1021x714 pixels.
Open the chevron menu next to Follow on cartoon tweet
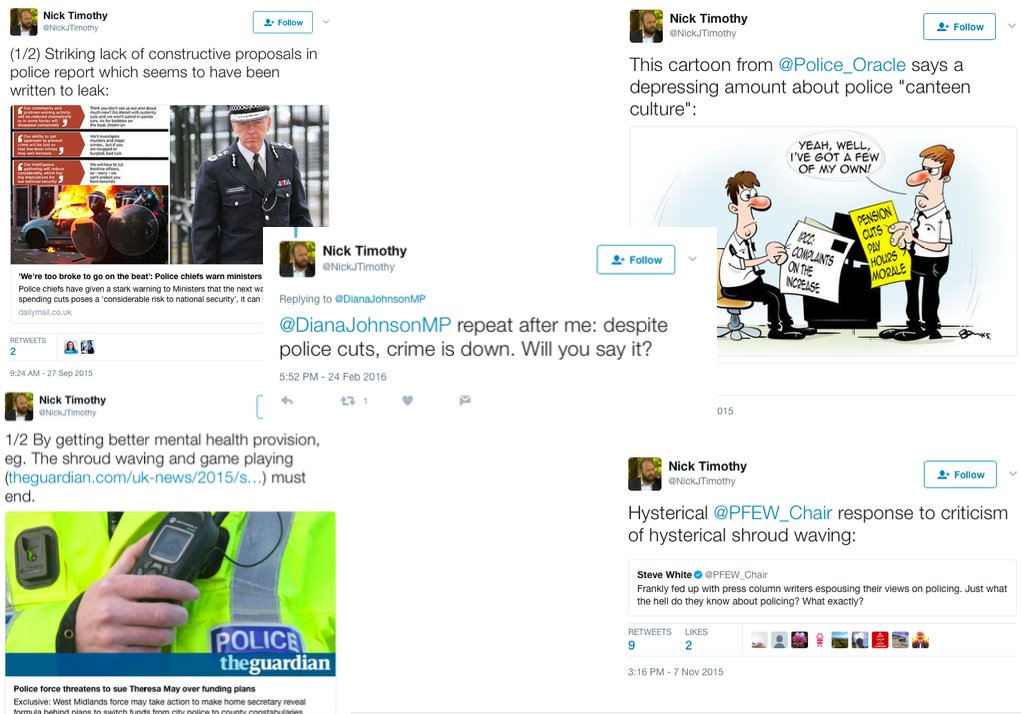(1012, 26)
